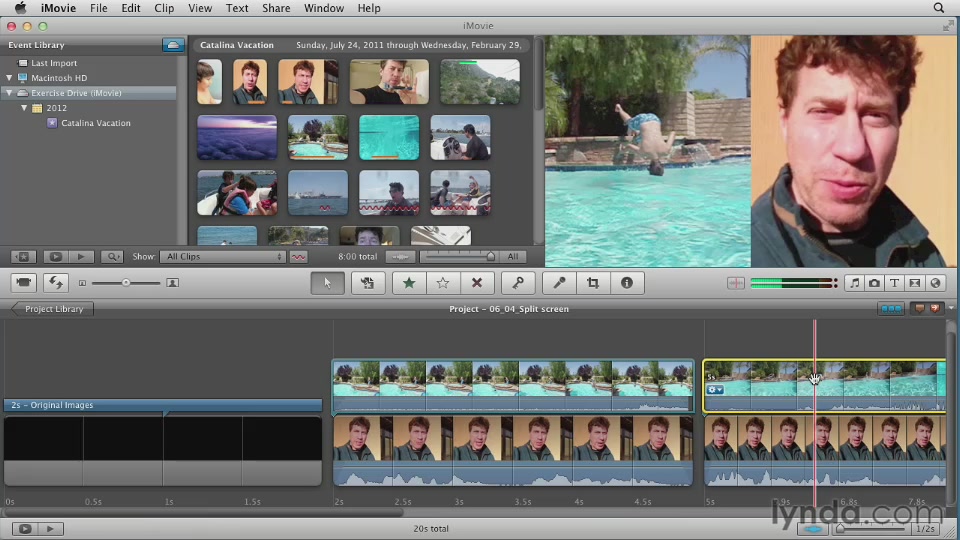The height and width of the screenshot is (540, 960).
Task: Add selection to project with edit tool
Action: (367, 283)
